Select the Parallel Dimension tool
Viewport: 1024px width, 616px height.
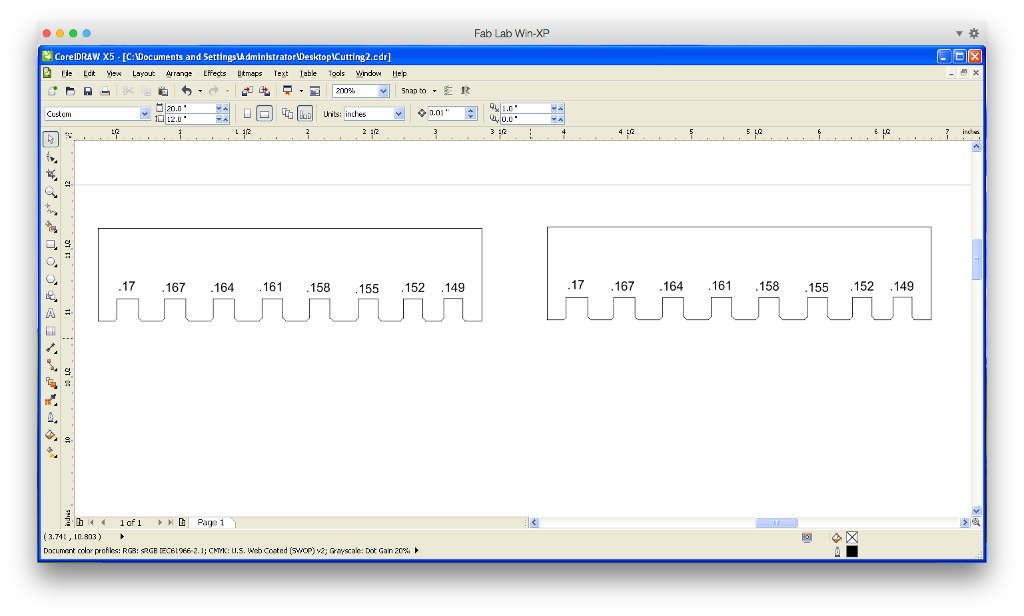[x=51, y=349]
